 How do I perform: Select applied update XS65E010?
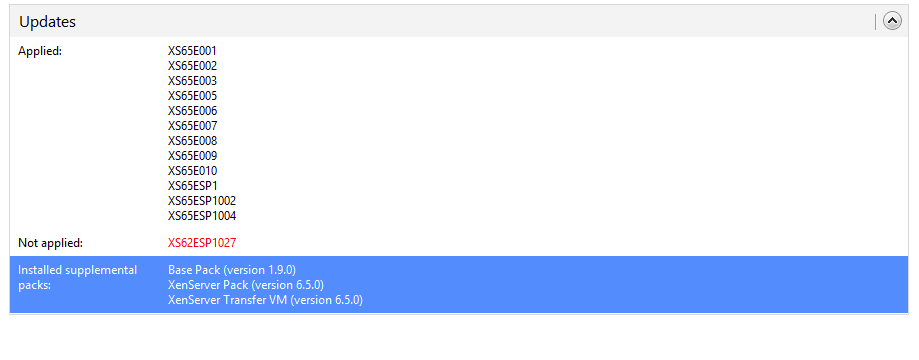coord(192,171)
